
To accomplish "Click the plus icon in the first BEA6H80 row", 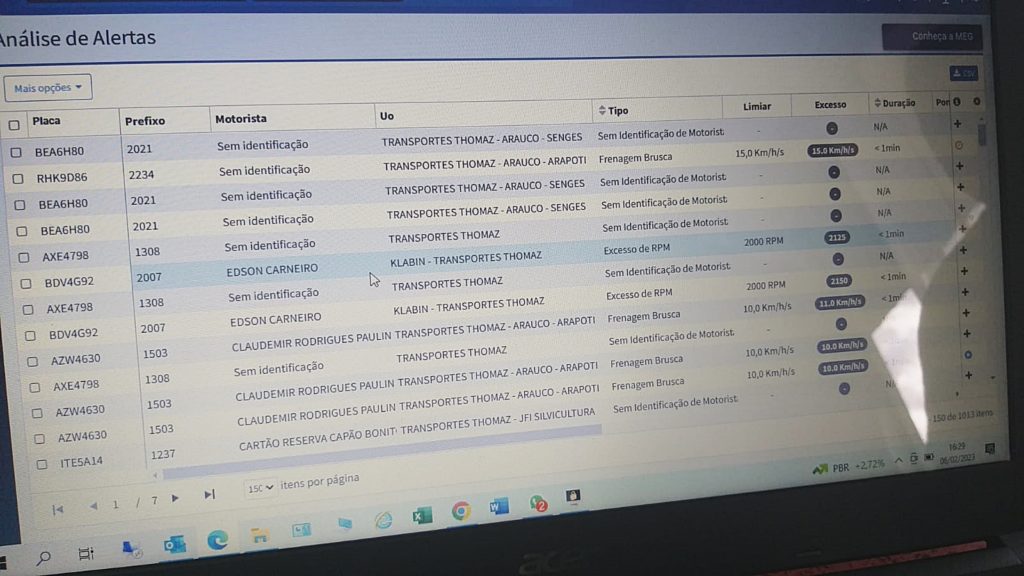I will point(957,124).
